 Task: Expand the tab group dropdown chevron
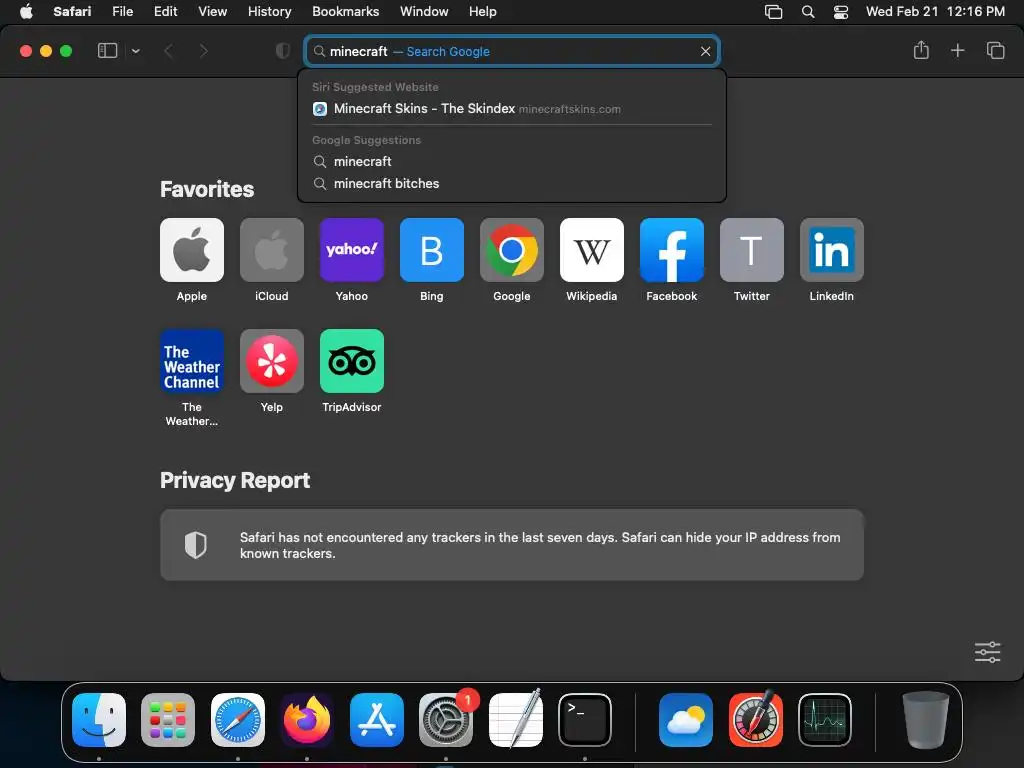pyautogui.click(x=135, y=51)
